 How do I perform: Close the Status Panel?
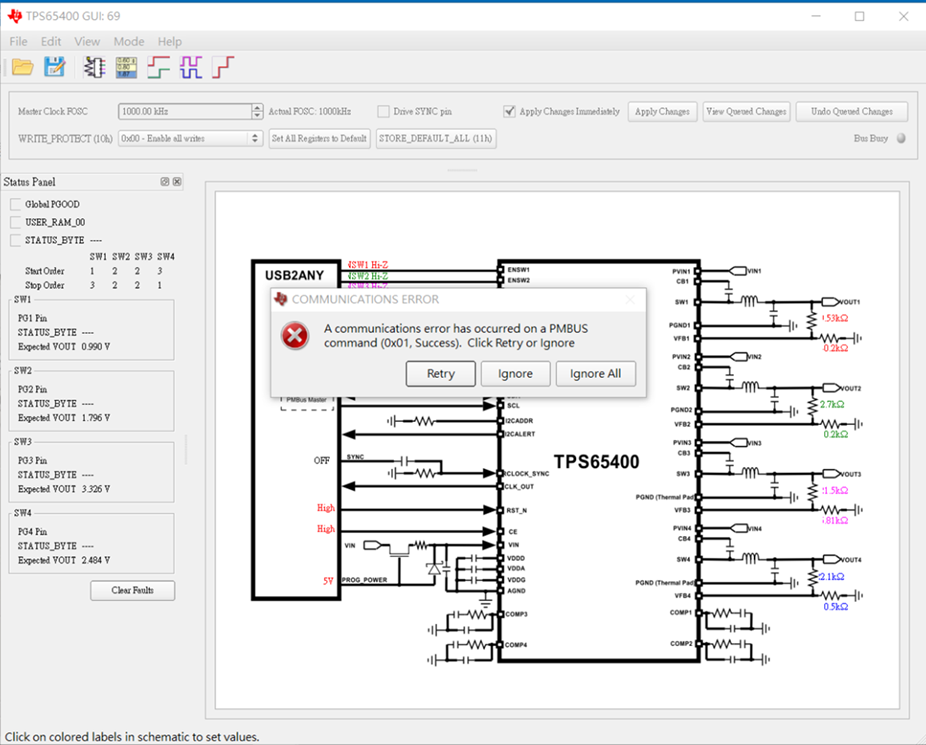pyautogui.click(x=177, y=182)
